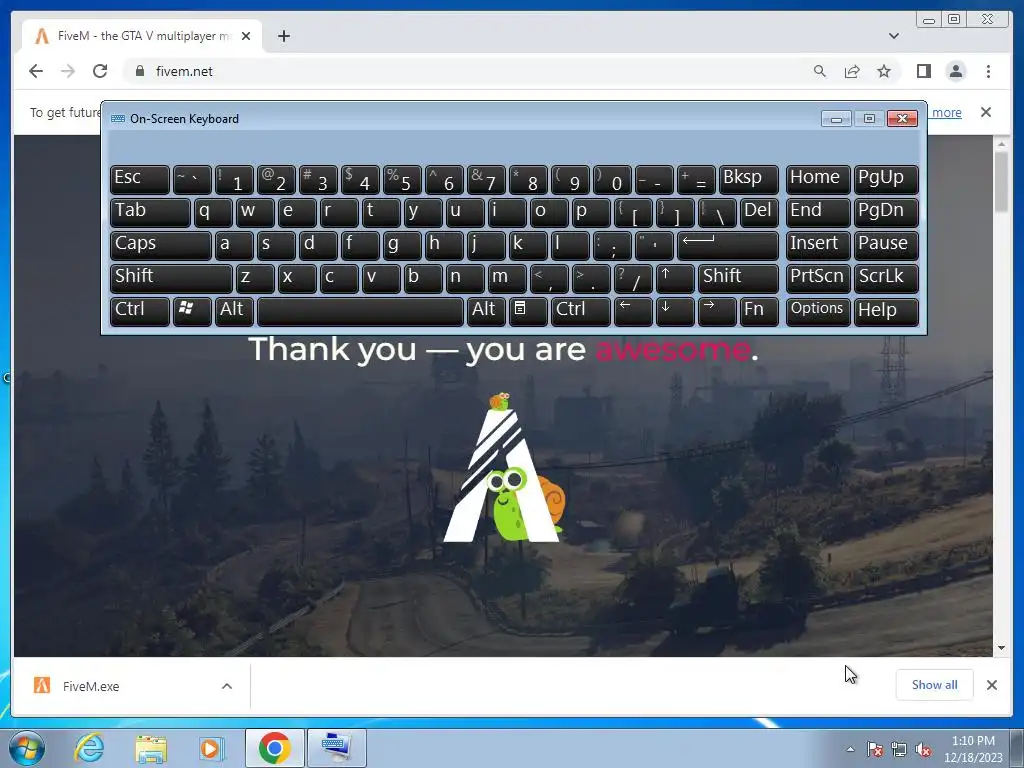Expand FiveM.exe download options
Screen dimensions: 1024x768
pos(227,686)
